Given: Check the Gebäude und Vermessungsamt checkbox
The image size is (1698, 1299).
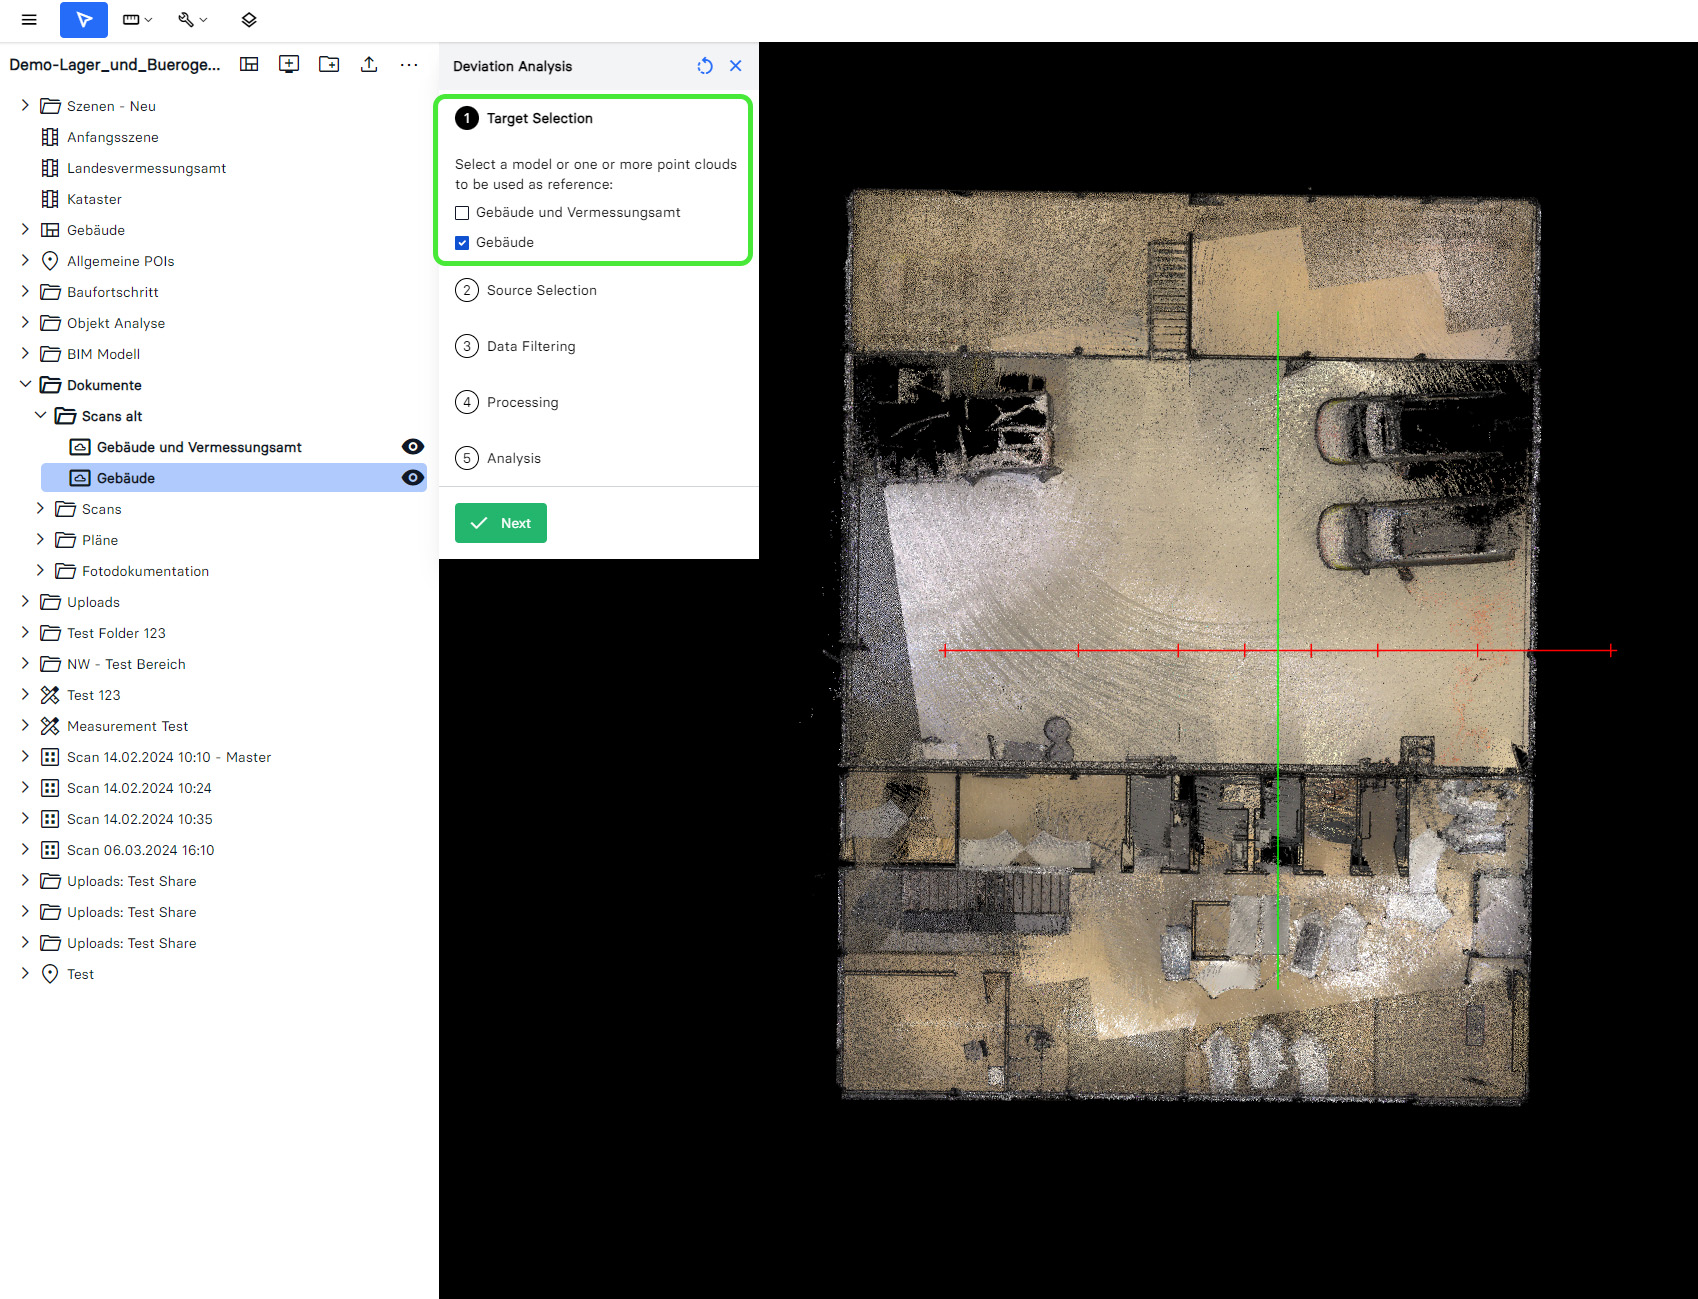Looking at the screenshot, I should pos(462,213).
